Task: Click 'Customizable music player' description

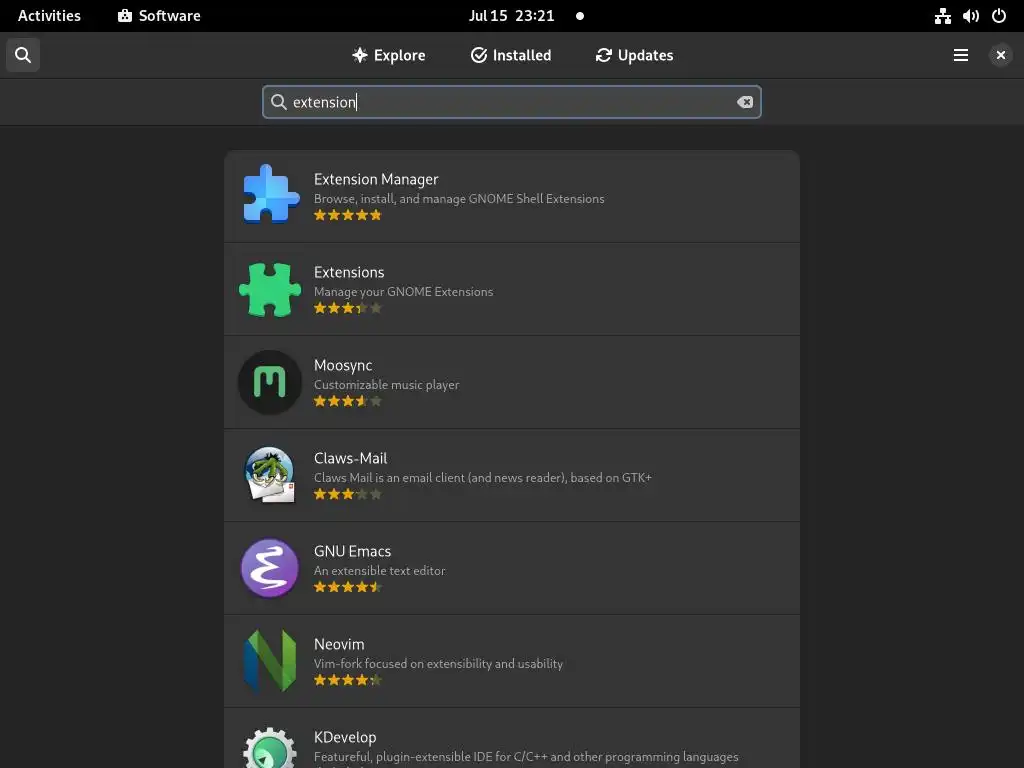Action: (x=387, y=385)
